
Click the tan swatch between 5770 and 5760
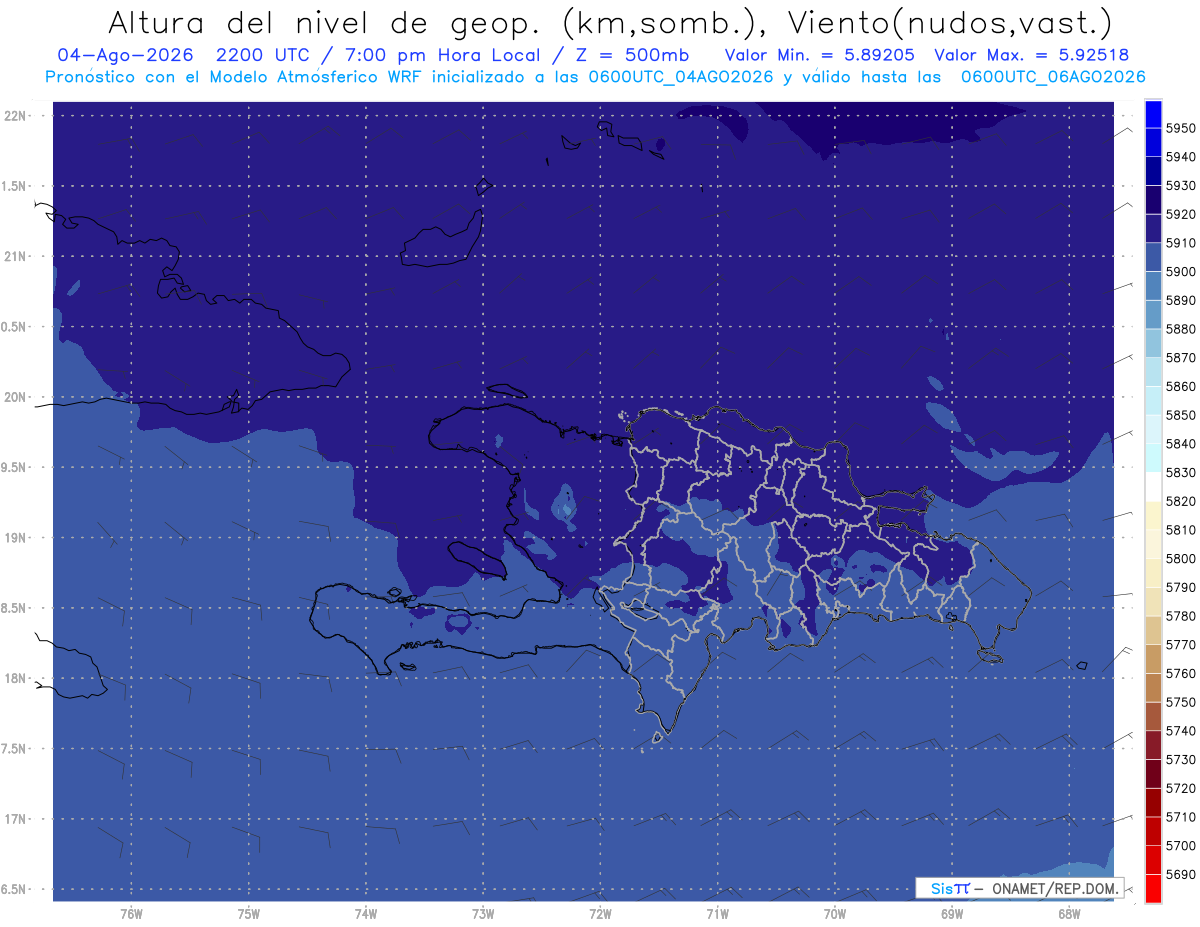1153,659
